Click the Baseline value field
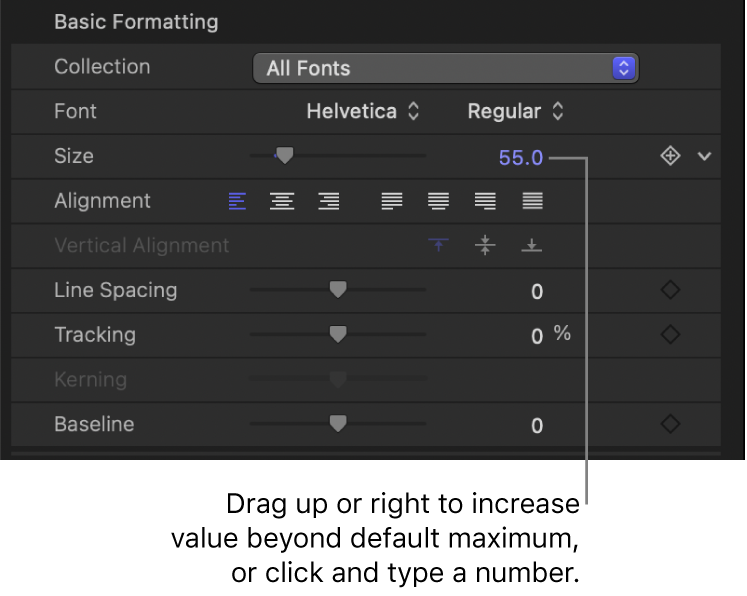The width and height of the screenshot is (747, 596). [537, 426]
